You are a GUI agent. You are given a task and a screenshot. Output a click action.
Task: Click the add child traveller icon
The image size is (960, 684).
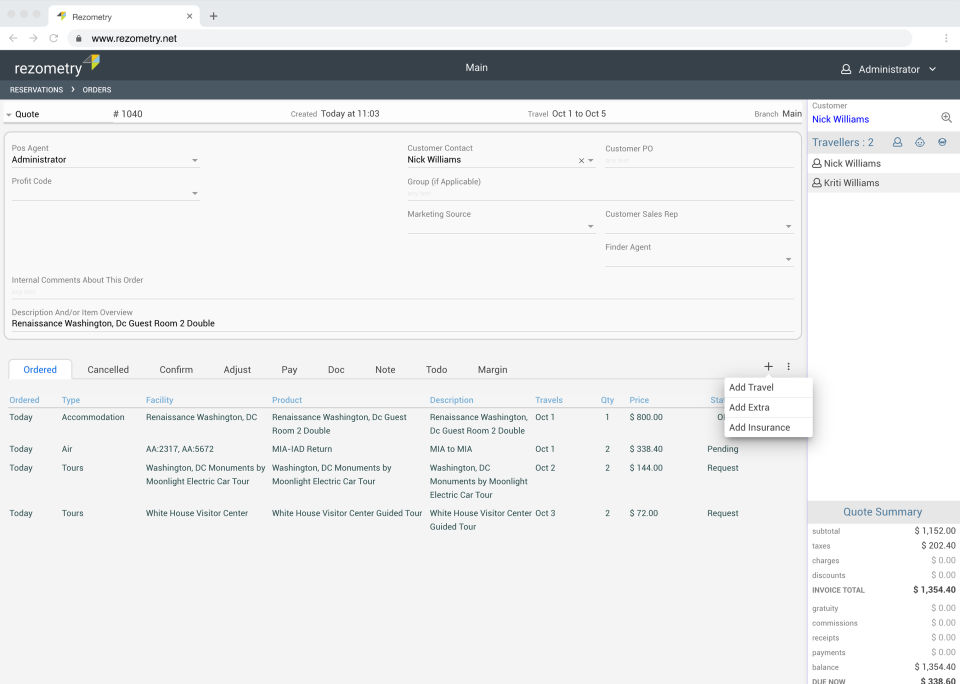click(x=920, y=143)
